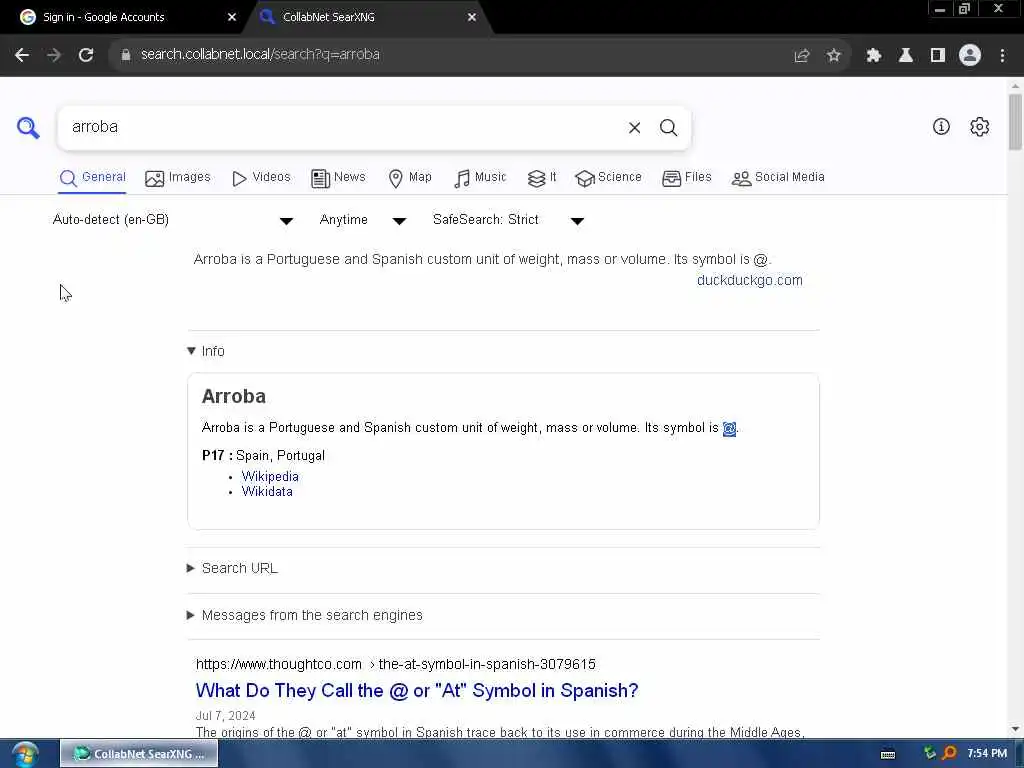Viewport: 1024px width, 768px height.
Task: Click the Chrome labs flask icon
Action: (x=905, y=55)
